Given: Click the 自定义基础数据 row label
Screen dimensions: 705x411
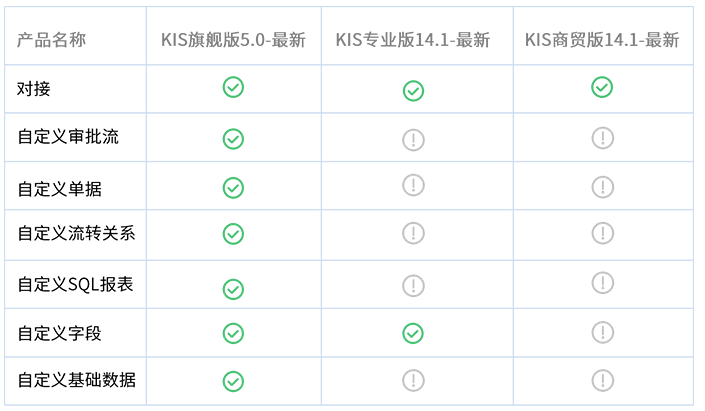Looking at the screenshot, I should coord(76,380).
